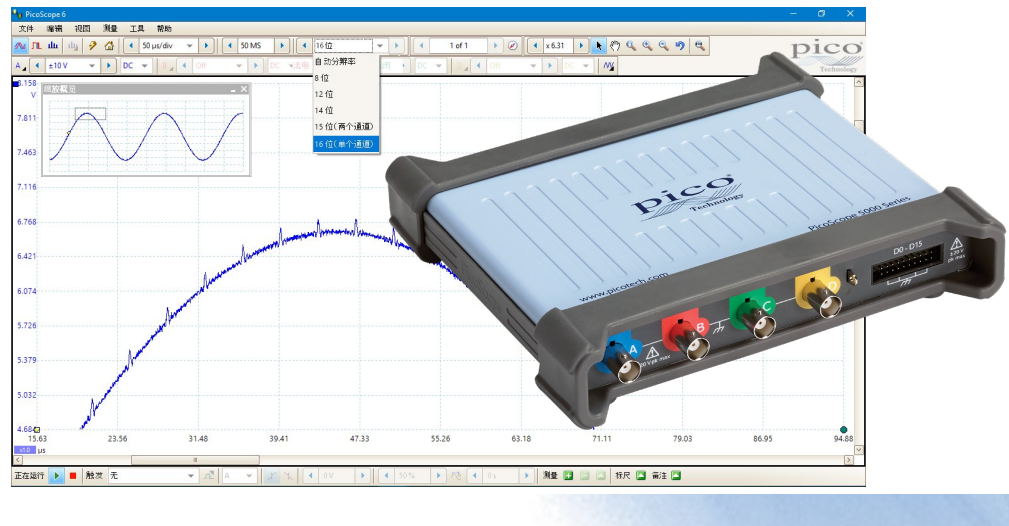
Task: Step resolution to previous value
Action: pyautogui.click(x=304, y=46)
